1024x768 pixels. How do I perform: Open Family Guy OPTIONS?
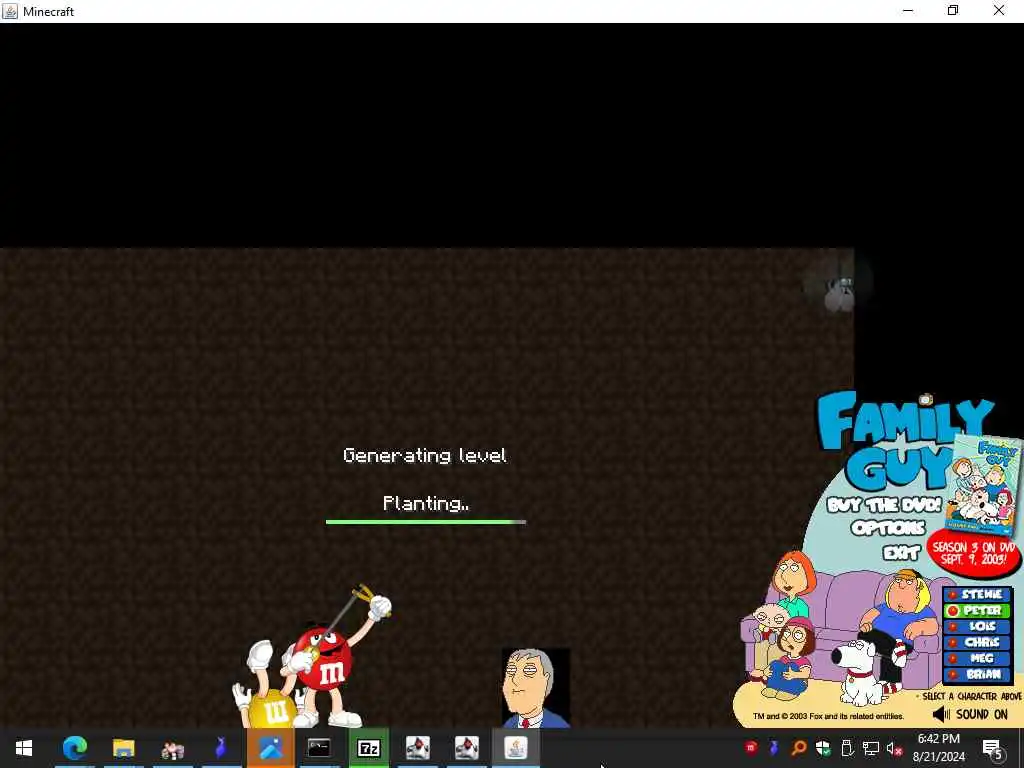click(888, 528)
